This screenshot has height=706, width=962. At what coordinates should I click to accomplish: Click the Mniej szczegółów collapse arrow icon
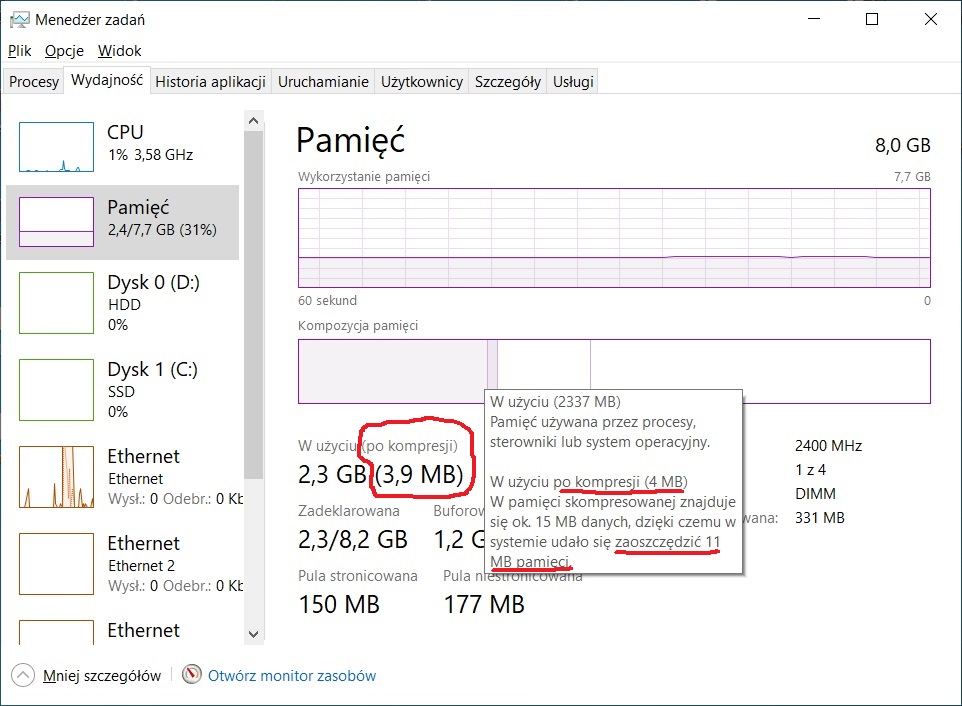click(x=21, y=675)
